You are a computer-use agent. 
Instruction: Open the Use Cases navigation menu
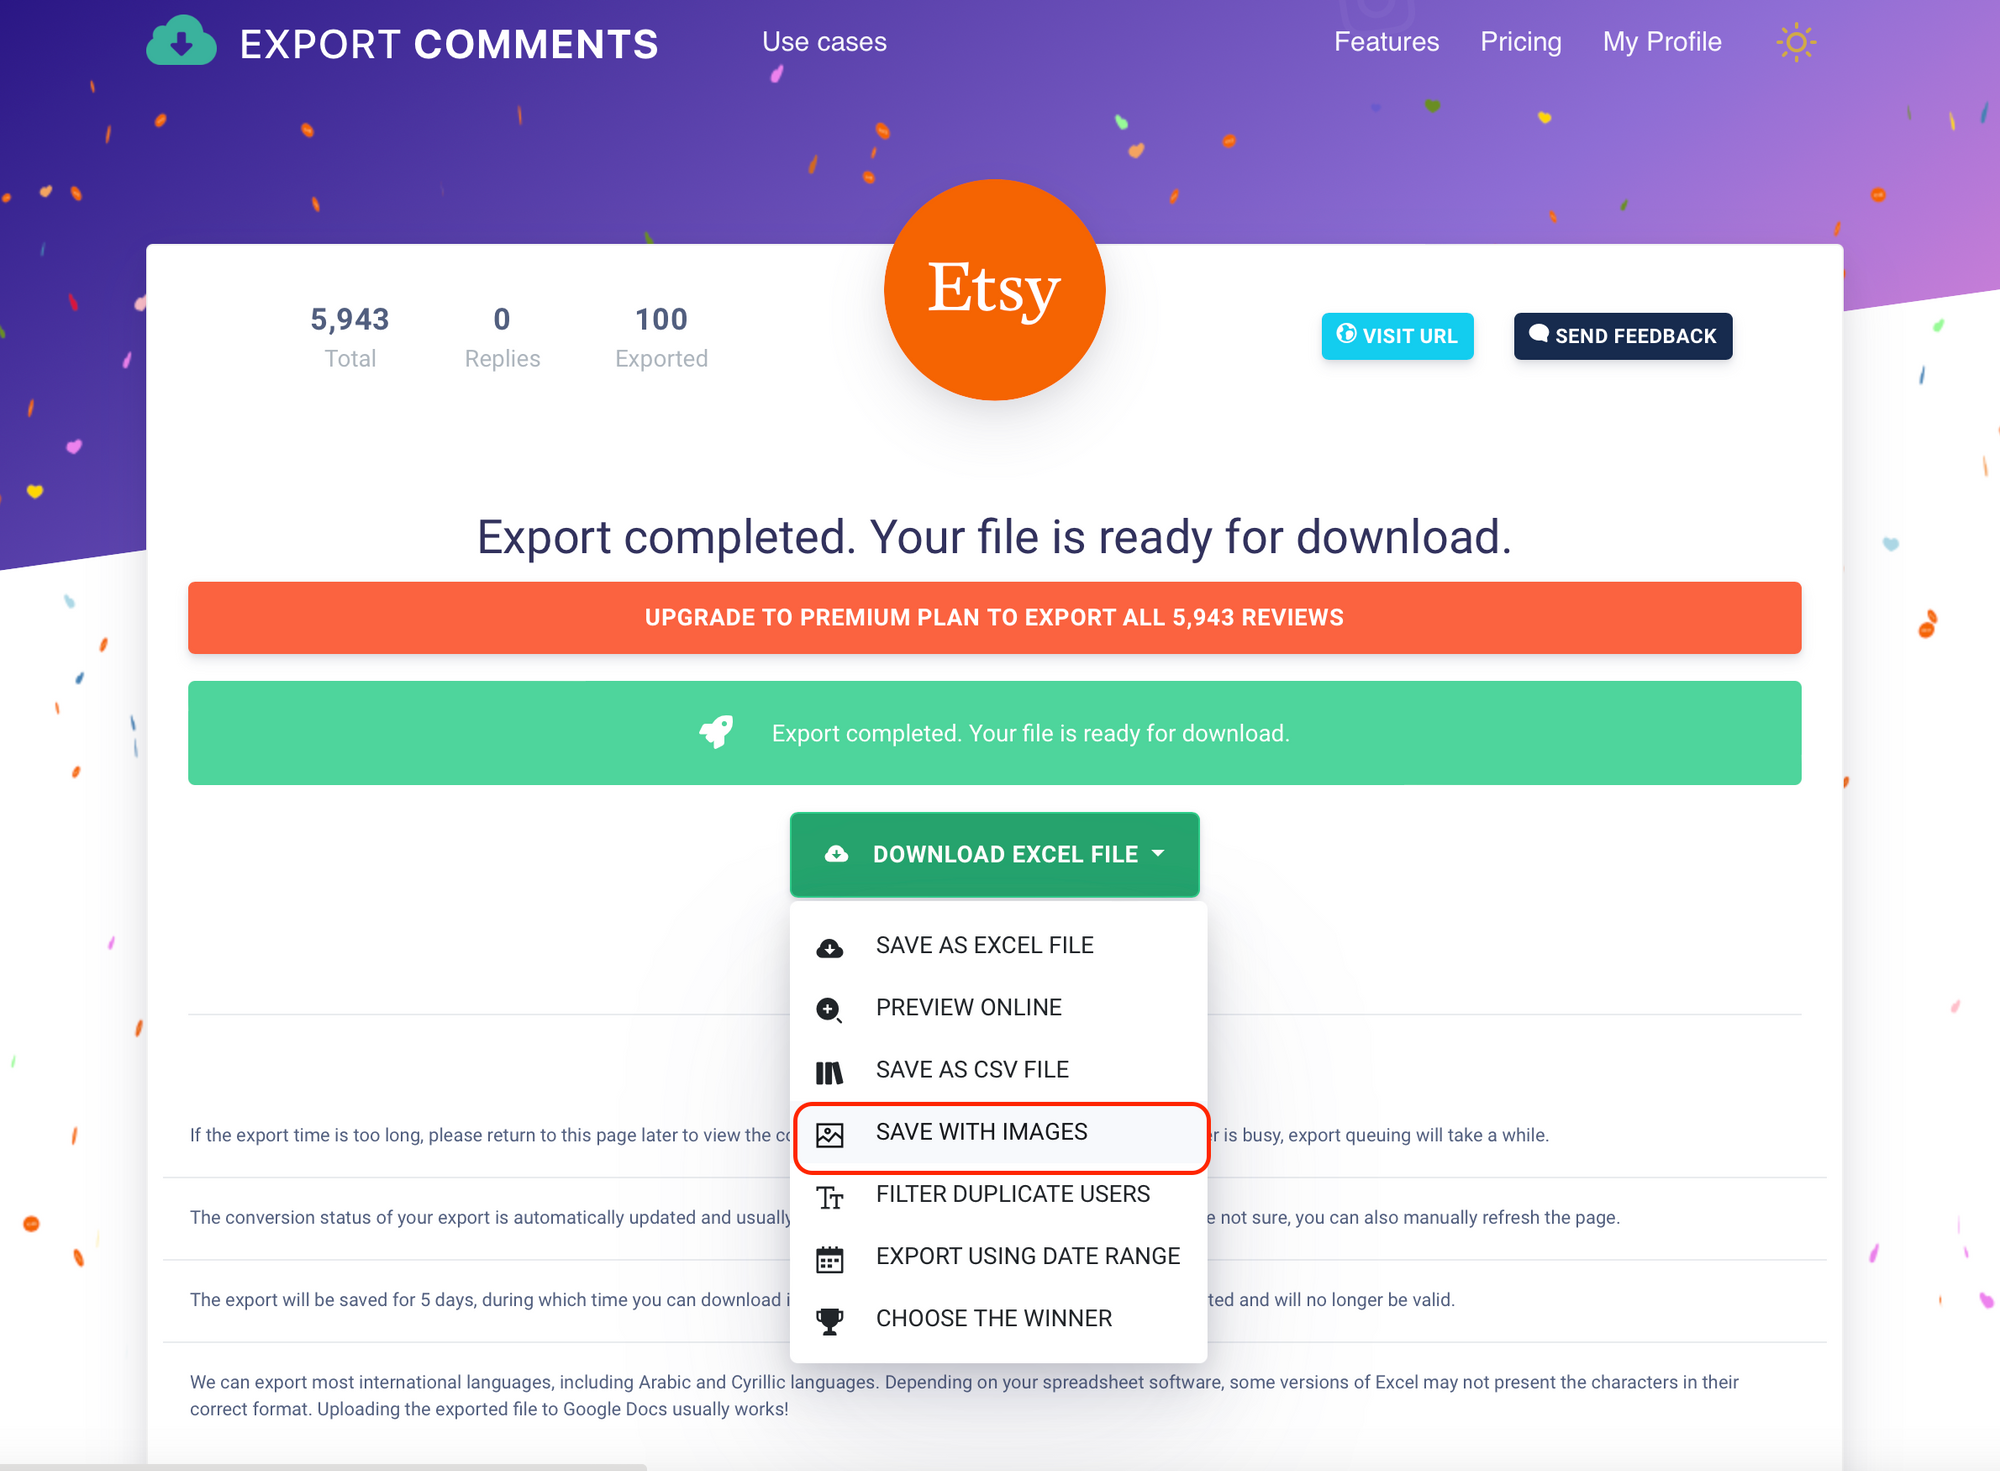[x=825, y=42]
